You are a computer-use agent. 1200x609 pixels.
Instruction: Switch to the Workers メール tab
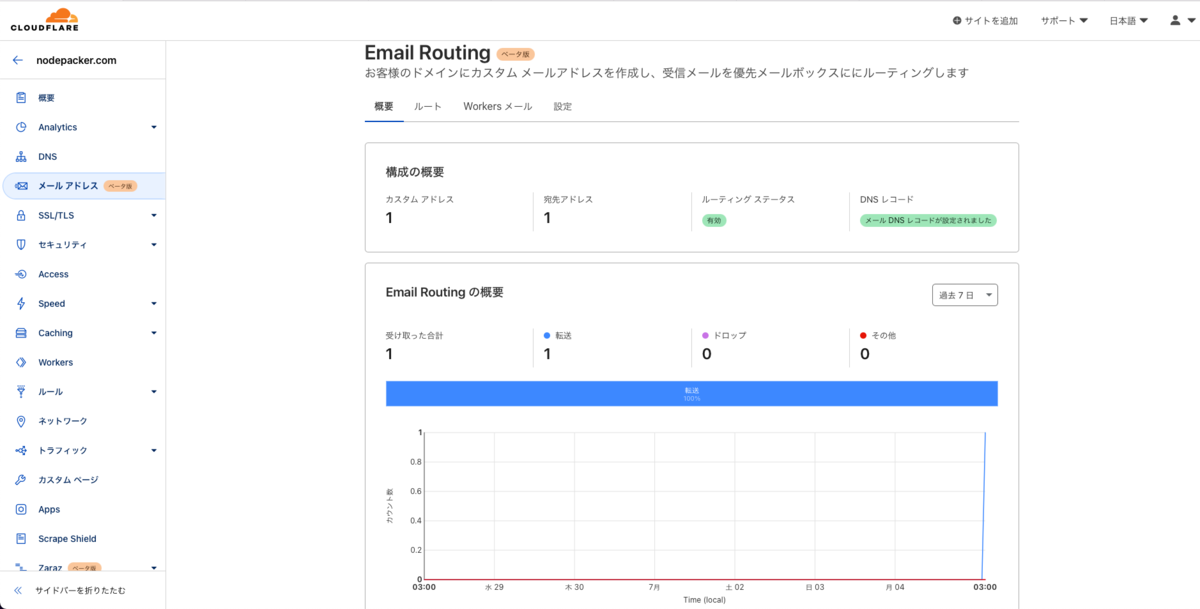(x=498, y=106)
